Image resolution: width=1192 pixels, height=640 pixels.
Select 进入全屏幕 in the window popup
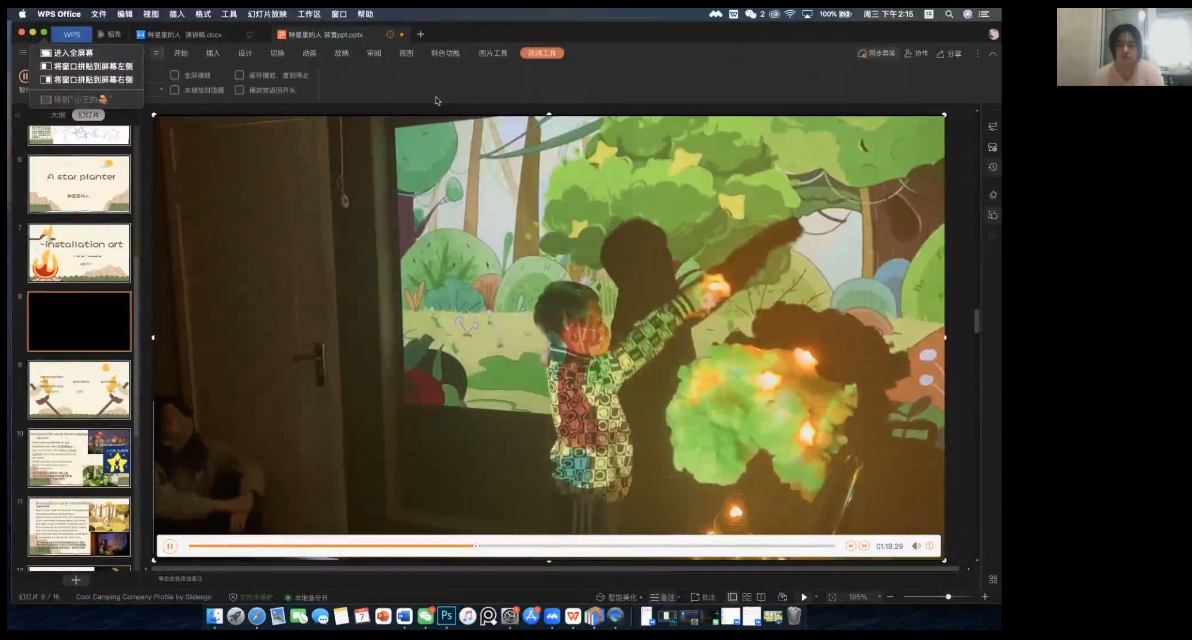73,53
